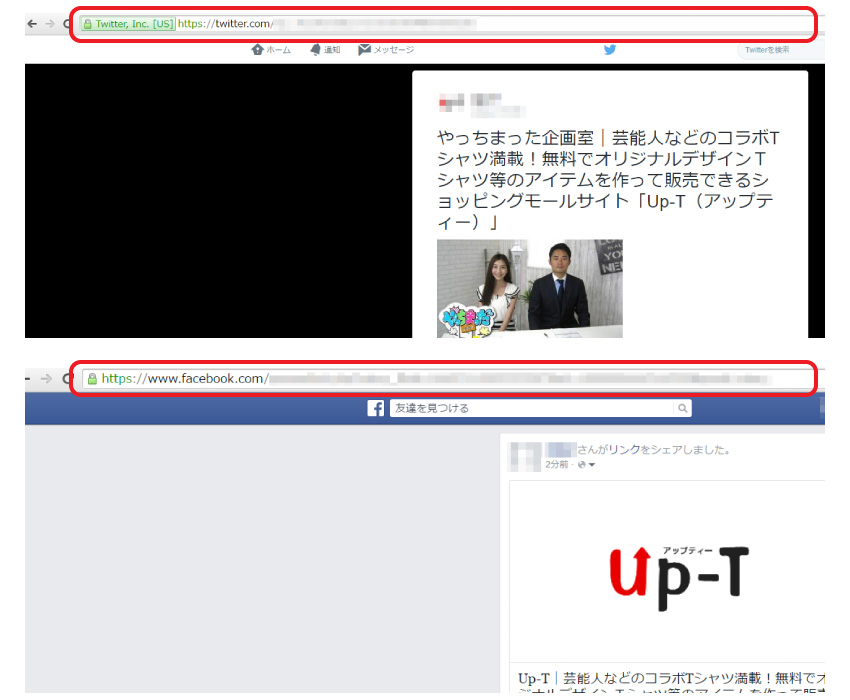
Task: Focus the 友達を見つける search box
Action: pyautogui.click(x=530, y=408)
